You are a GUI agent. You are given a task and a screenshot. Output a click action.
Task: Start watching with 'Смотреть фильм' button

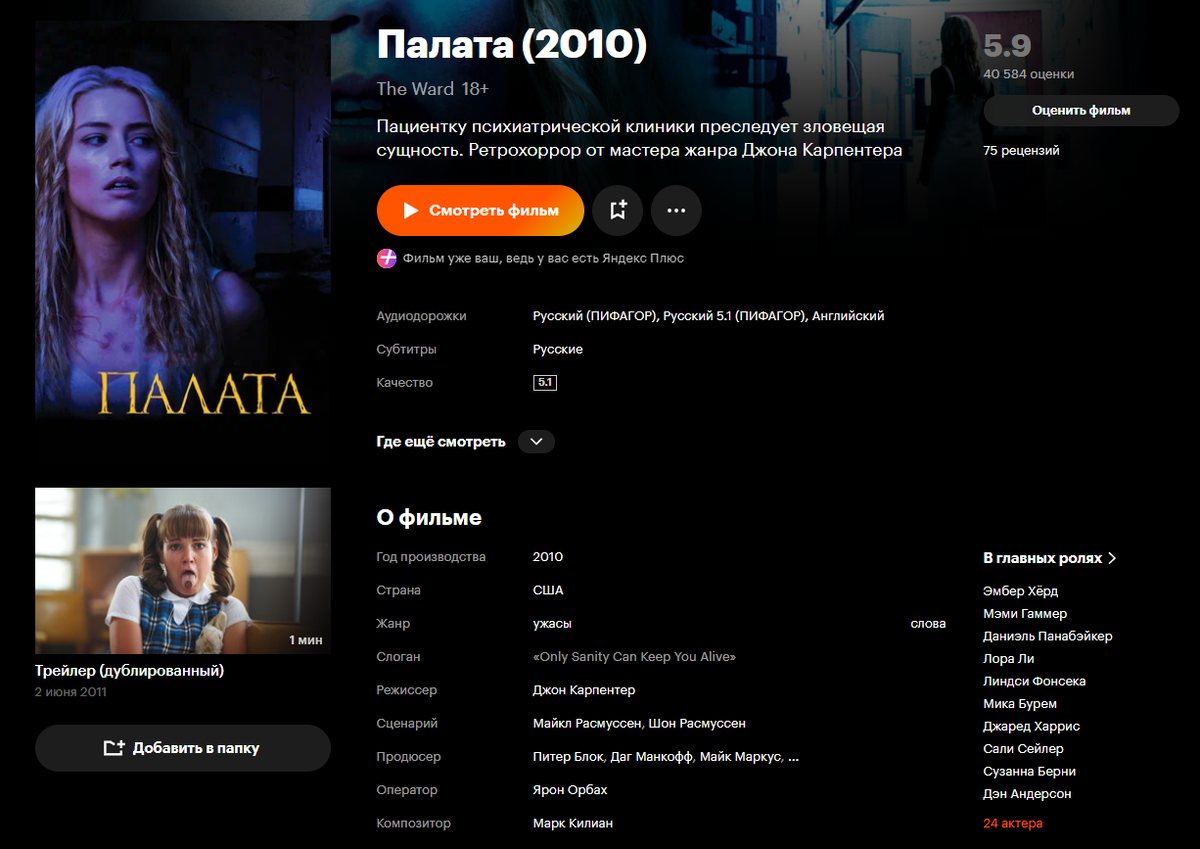tap(480, 210)
